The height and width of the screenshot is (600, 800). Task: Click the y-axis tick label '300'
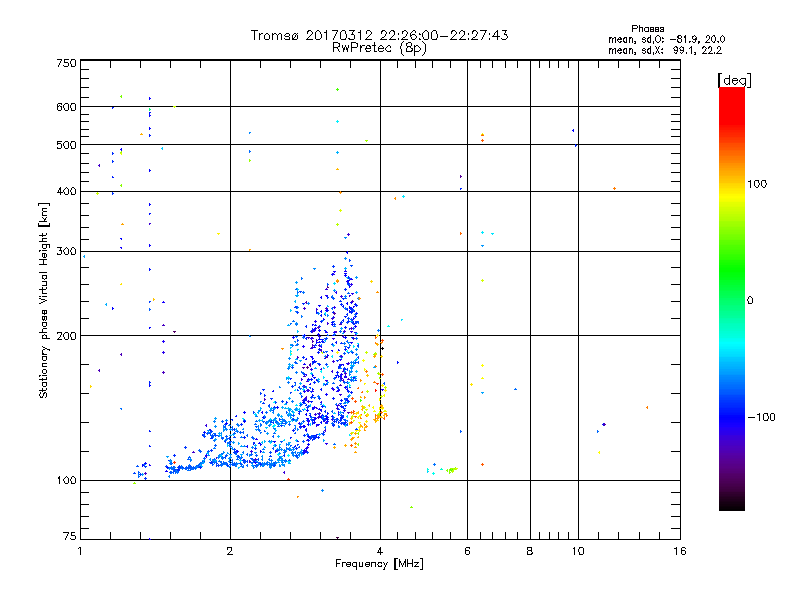[66, 251]
